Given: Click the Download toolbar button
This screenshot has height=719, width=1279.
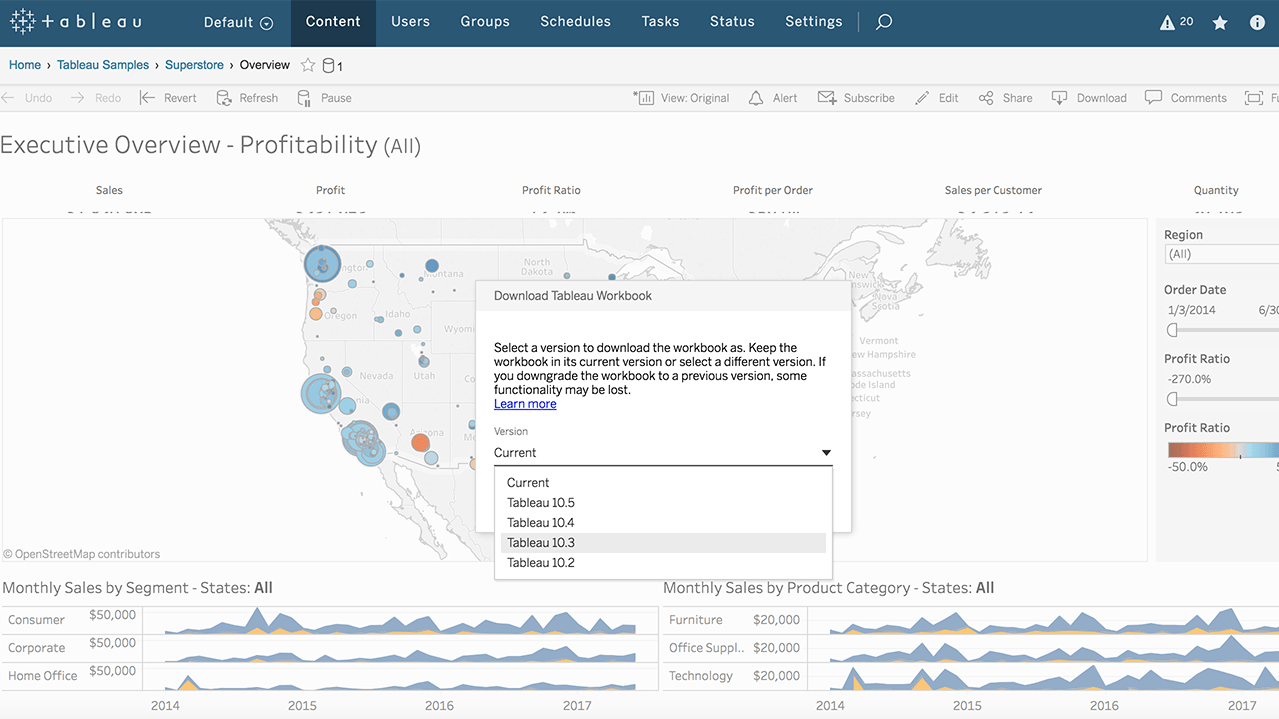Looking at the screenshot, I should point(1088,98).
